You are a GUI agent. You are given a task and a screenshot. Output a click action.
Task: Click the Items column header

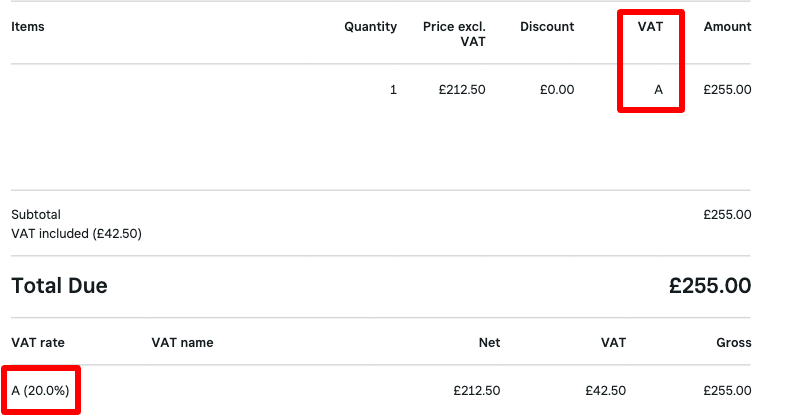coord(28,27)
